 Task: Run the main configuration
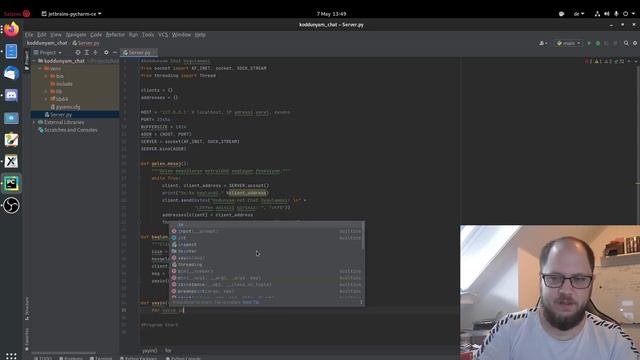click(x=589, y=43)
